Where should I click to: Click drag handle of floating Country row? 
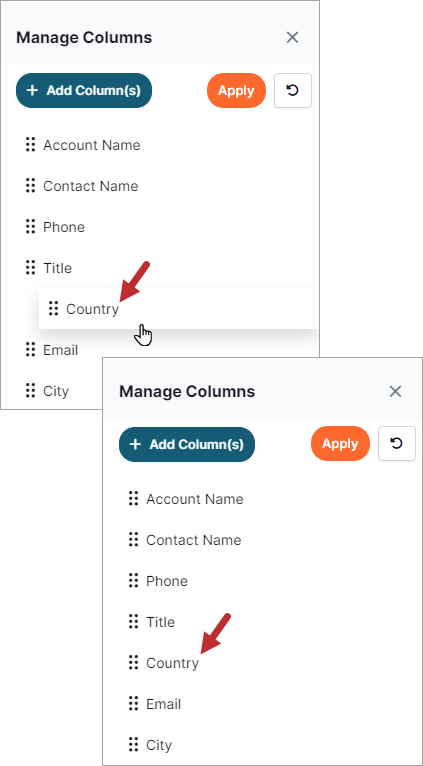(54, 309)
